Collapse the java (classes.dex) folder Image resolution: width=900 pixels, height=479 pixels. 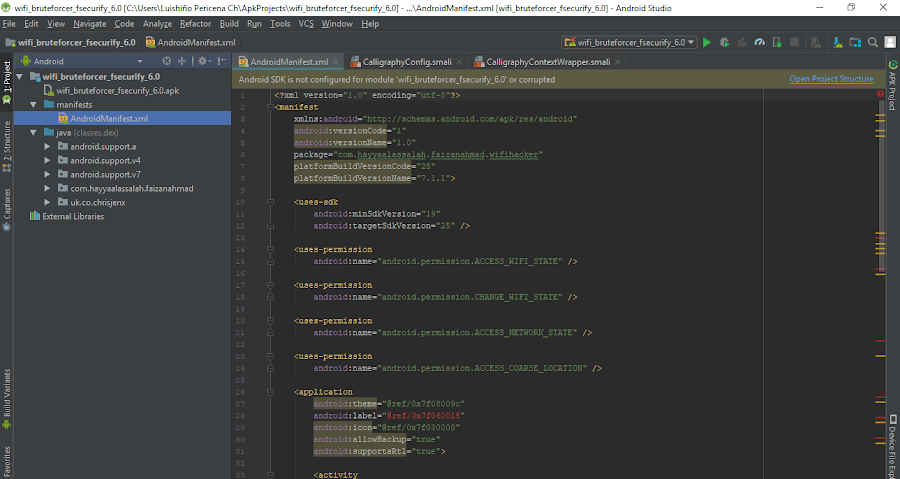[x=34, y=133]
